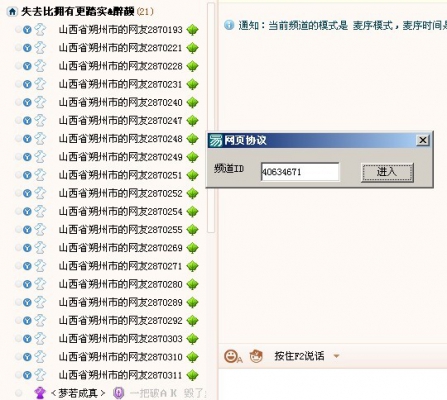Toggle the status circle for user 2870193
Screen dimensions: 447x400
point(18,30)
